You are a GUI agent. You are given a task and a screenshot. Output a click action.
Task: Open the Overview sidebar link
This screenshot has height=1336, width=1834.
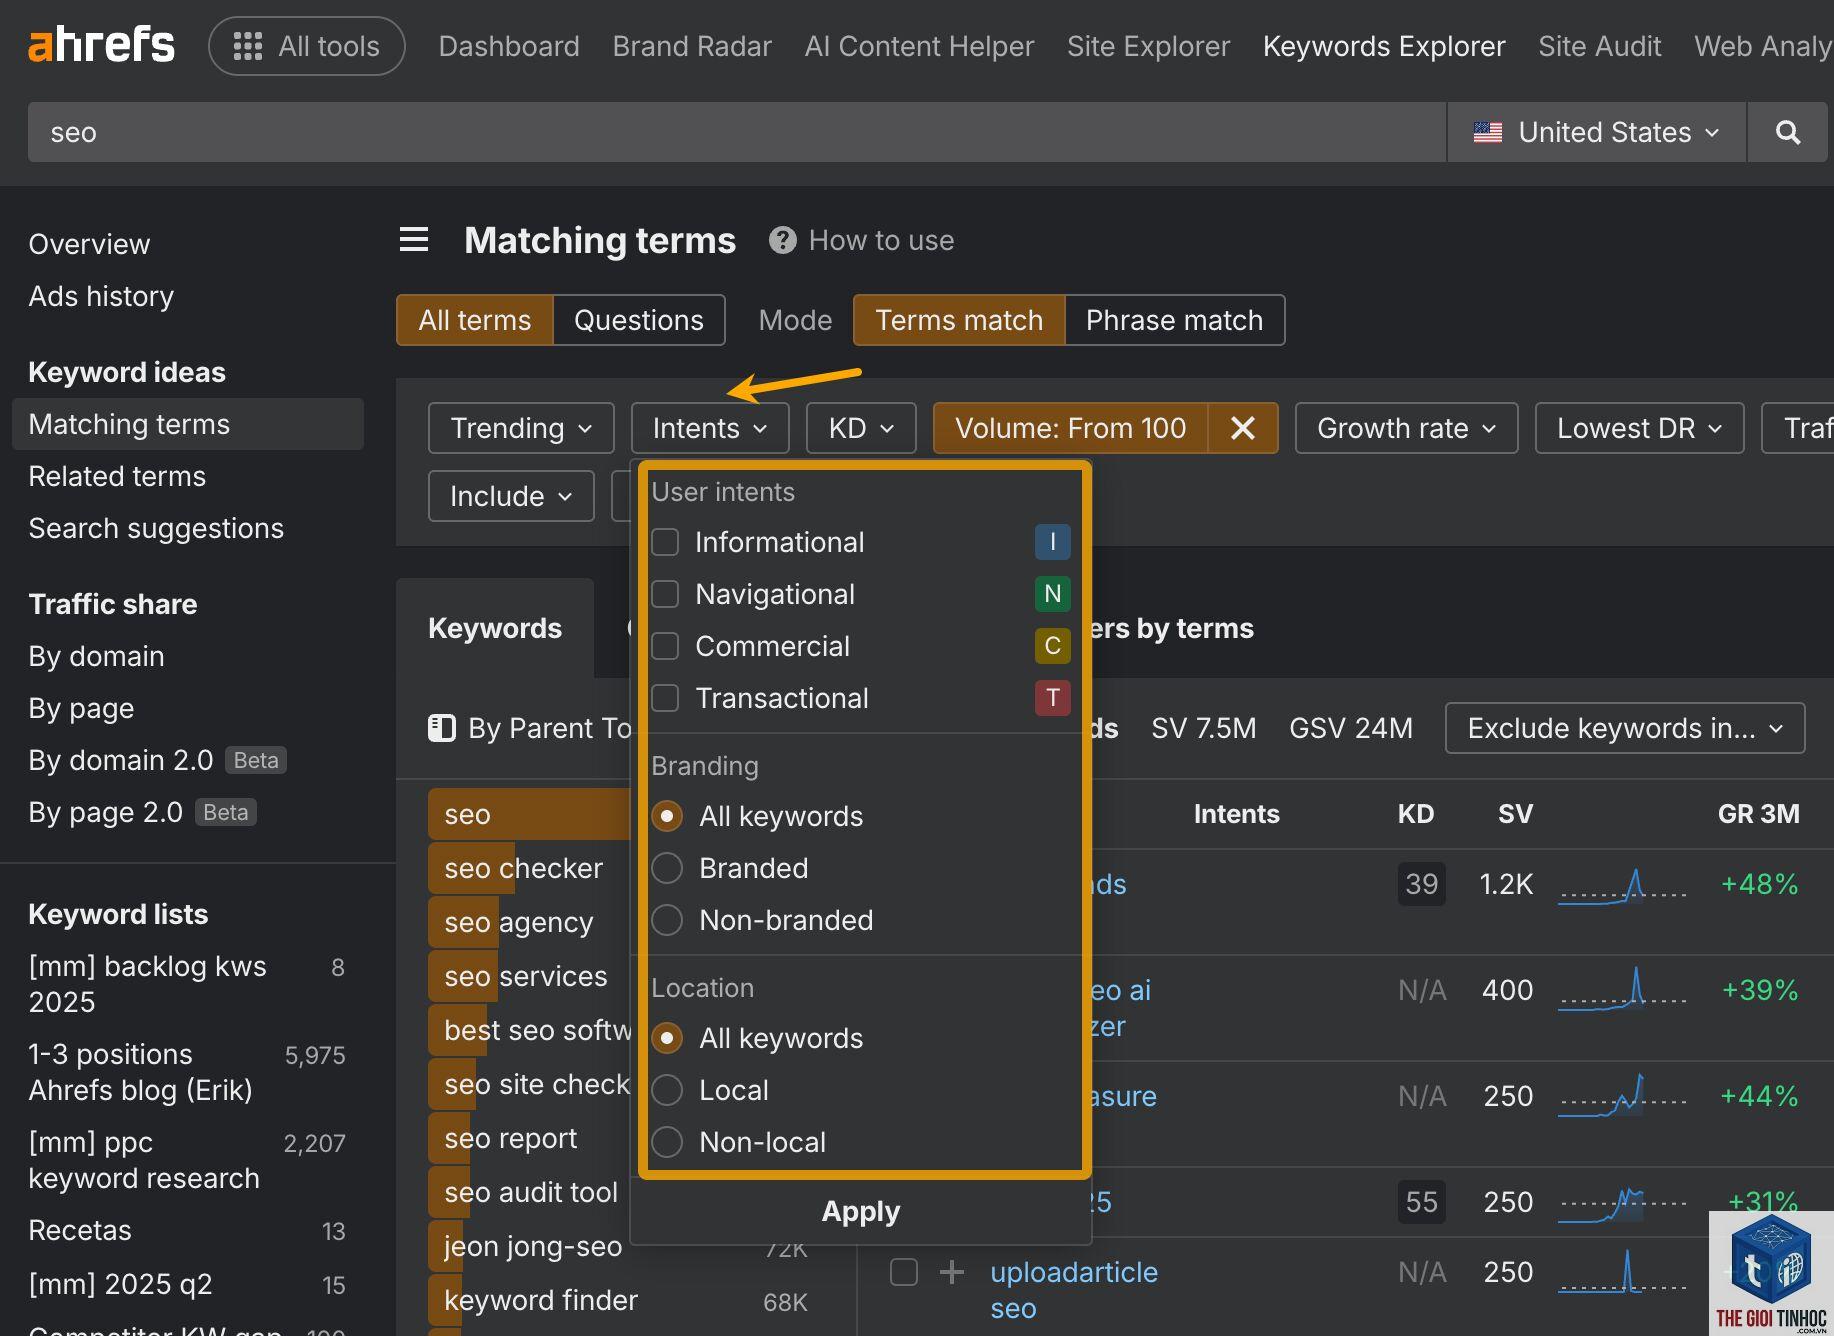coord(89,244)
